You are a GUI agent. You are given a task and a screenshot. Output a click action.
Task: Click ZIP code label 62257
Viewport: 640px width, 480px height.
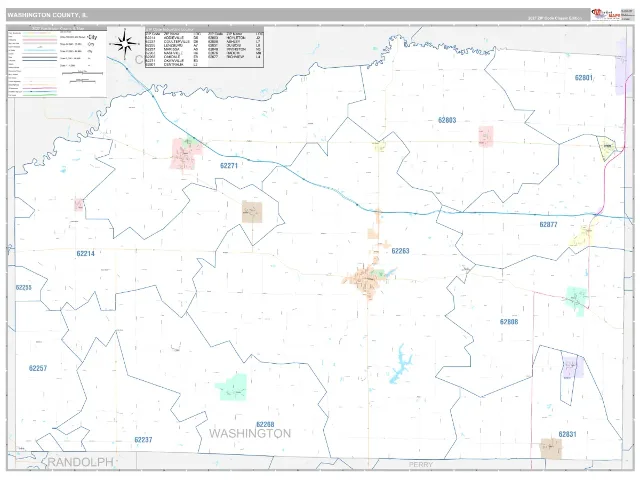pos(38,368)
